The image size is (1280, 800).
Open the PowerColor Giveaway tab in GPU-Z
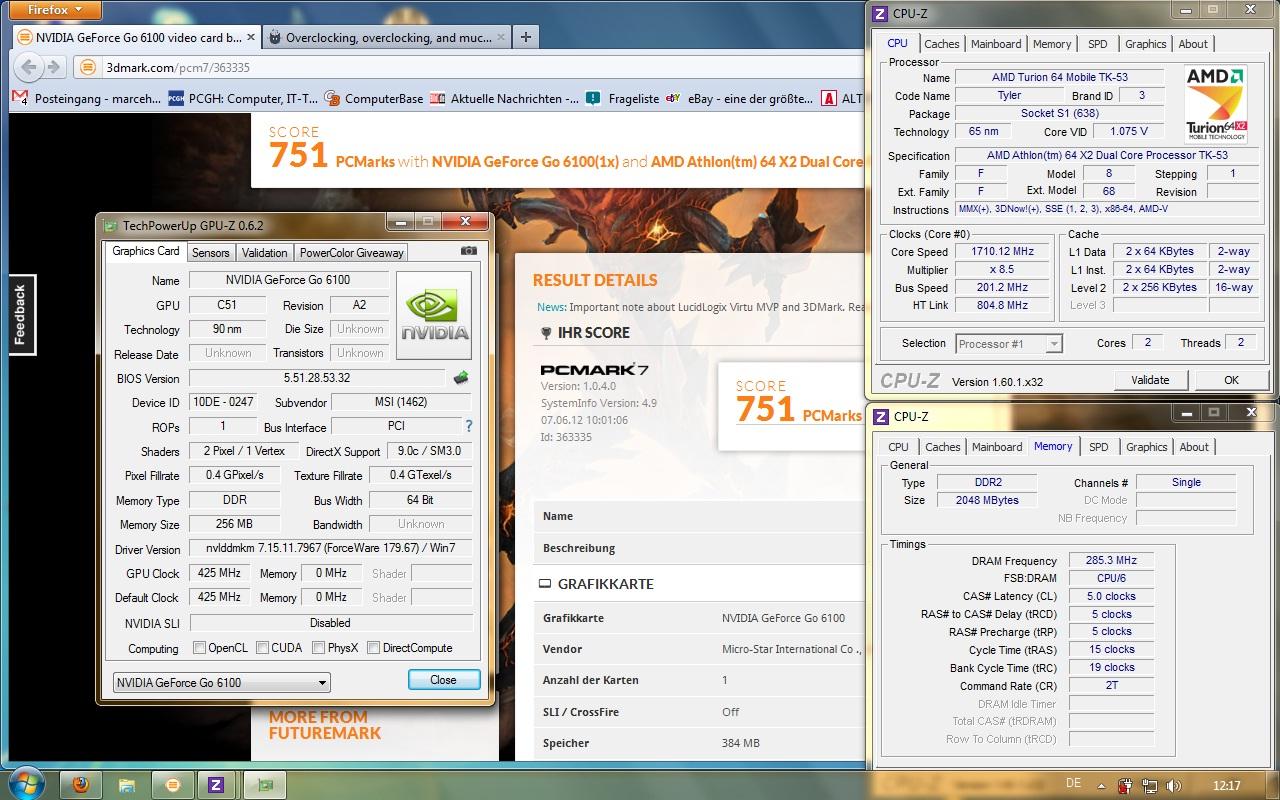click(x=351, y=253)
